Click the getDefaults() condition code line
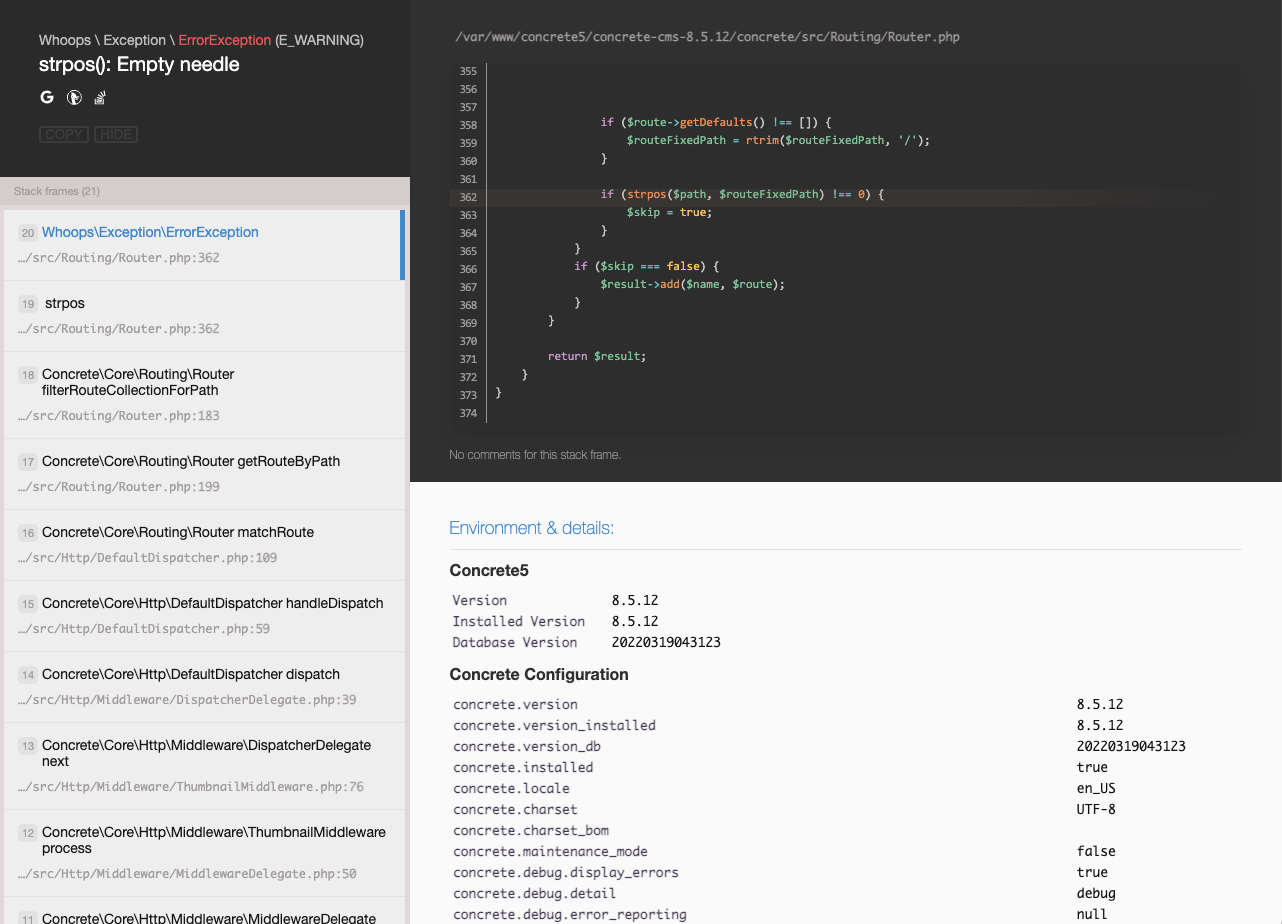Viewport: 1282px width, 924px height. [716, 123]
